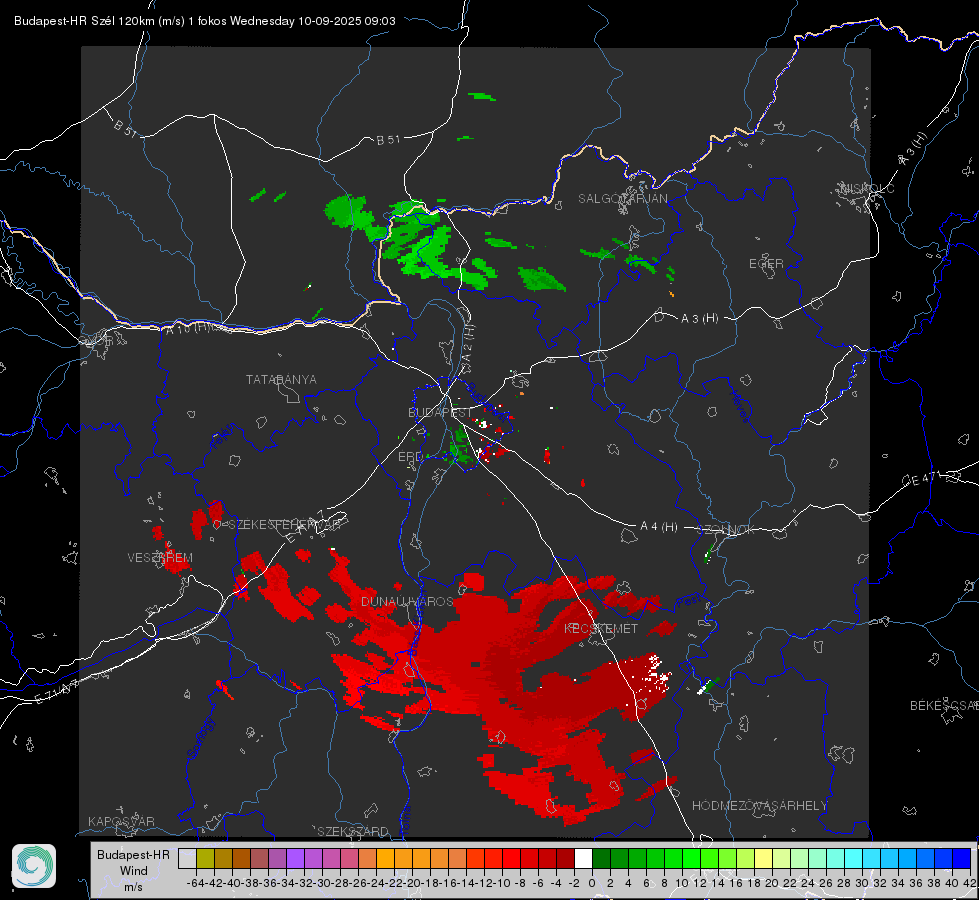Click the TATABÁNYA city label
The image size is (979, 900).
[281, 380]
